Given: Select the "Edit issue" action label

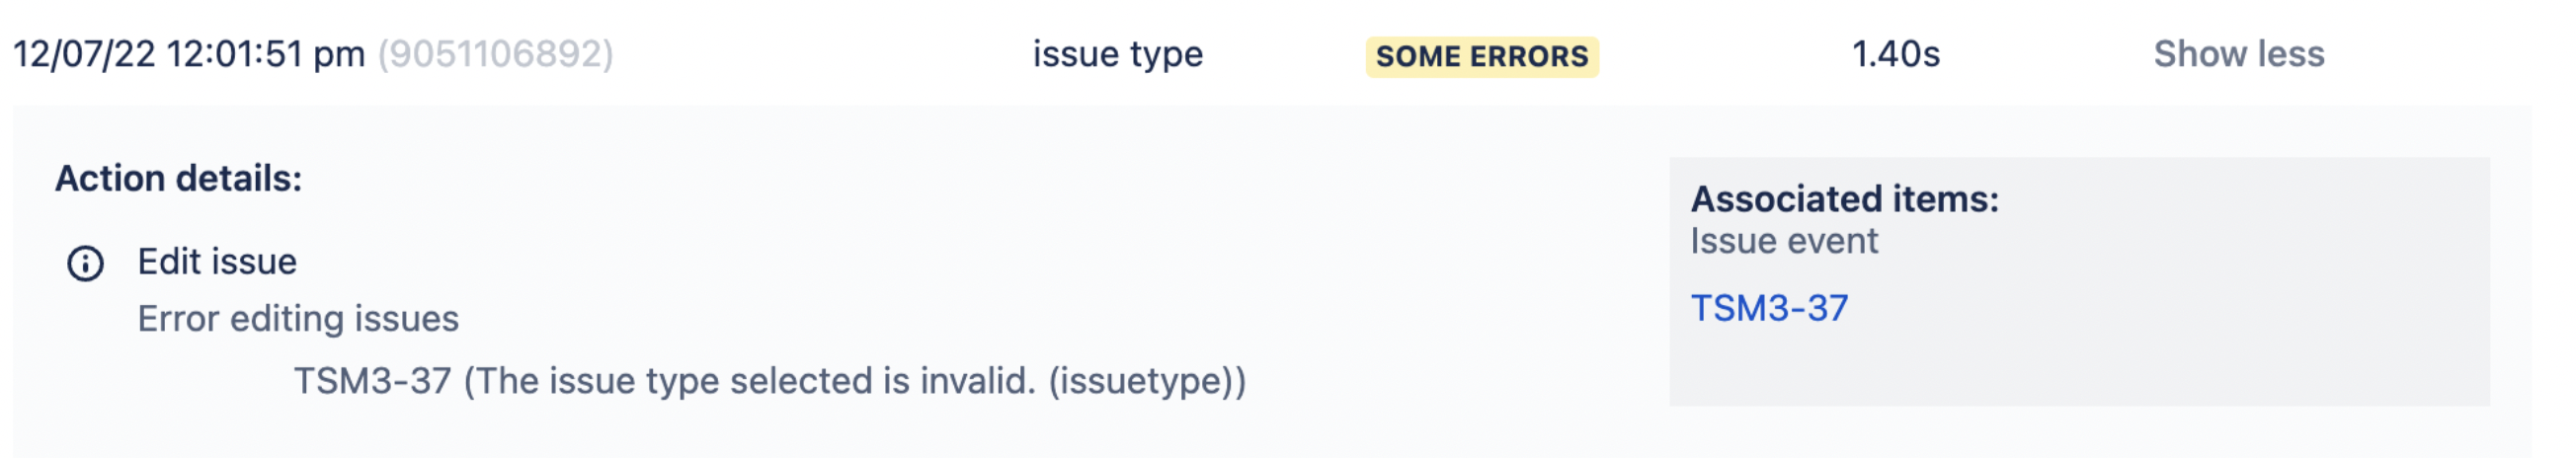Looking at the screenshot, I should pos(217,262).
